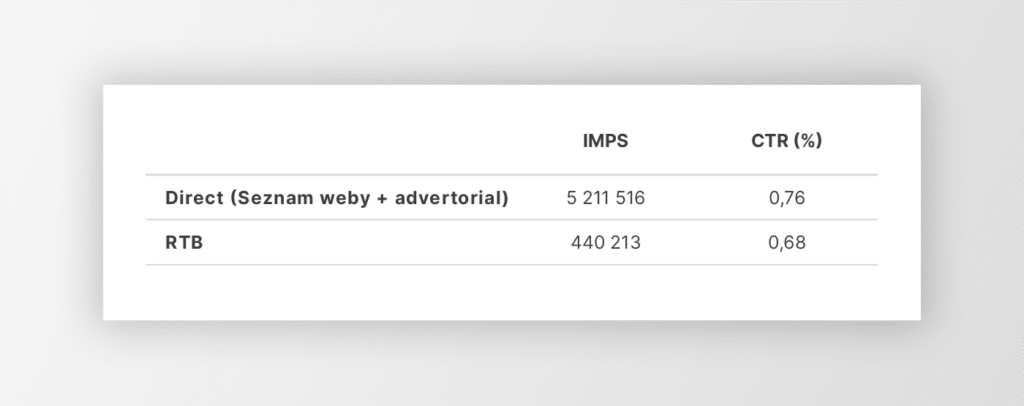
Task: Click the RTB row label
Action: [184, 242]
